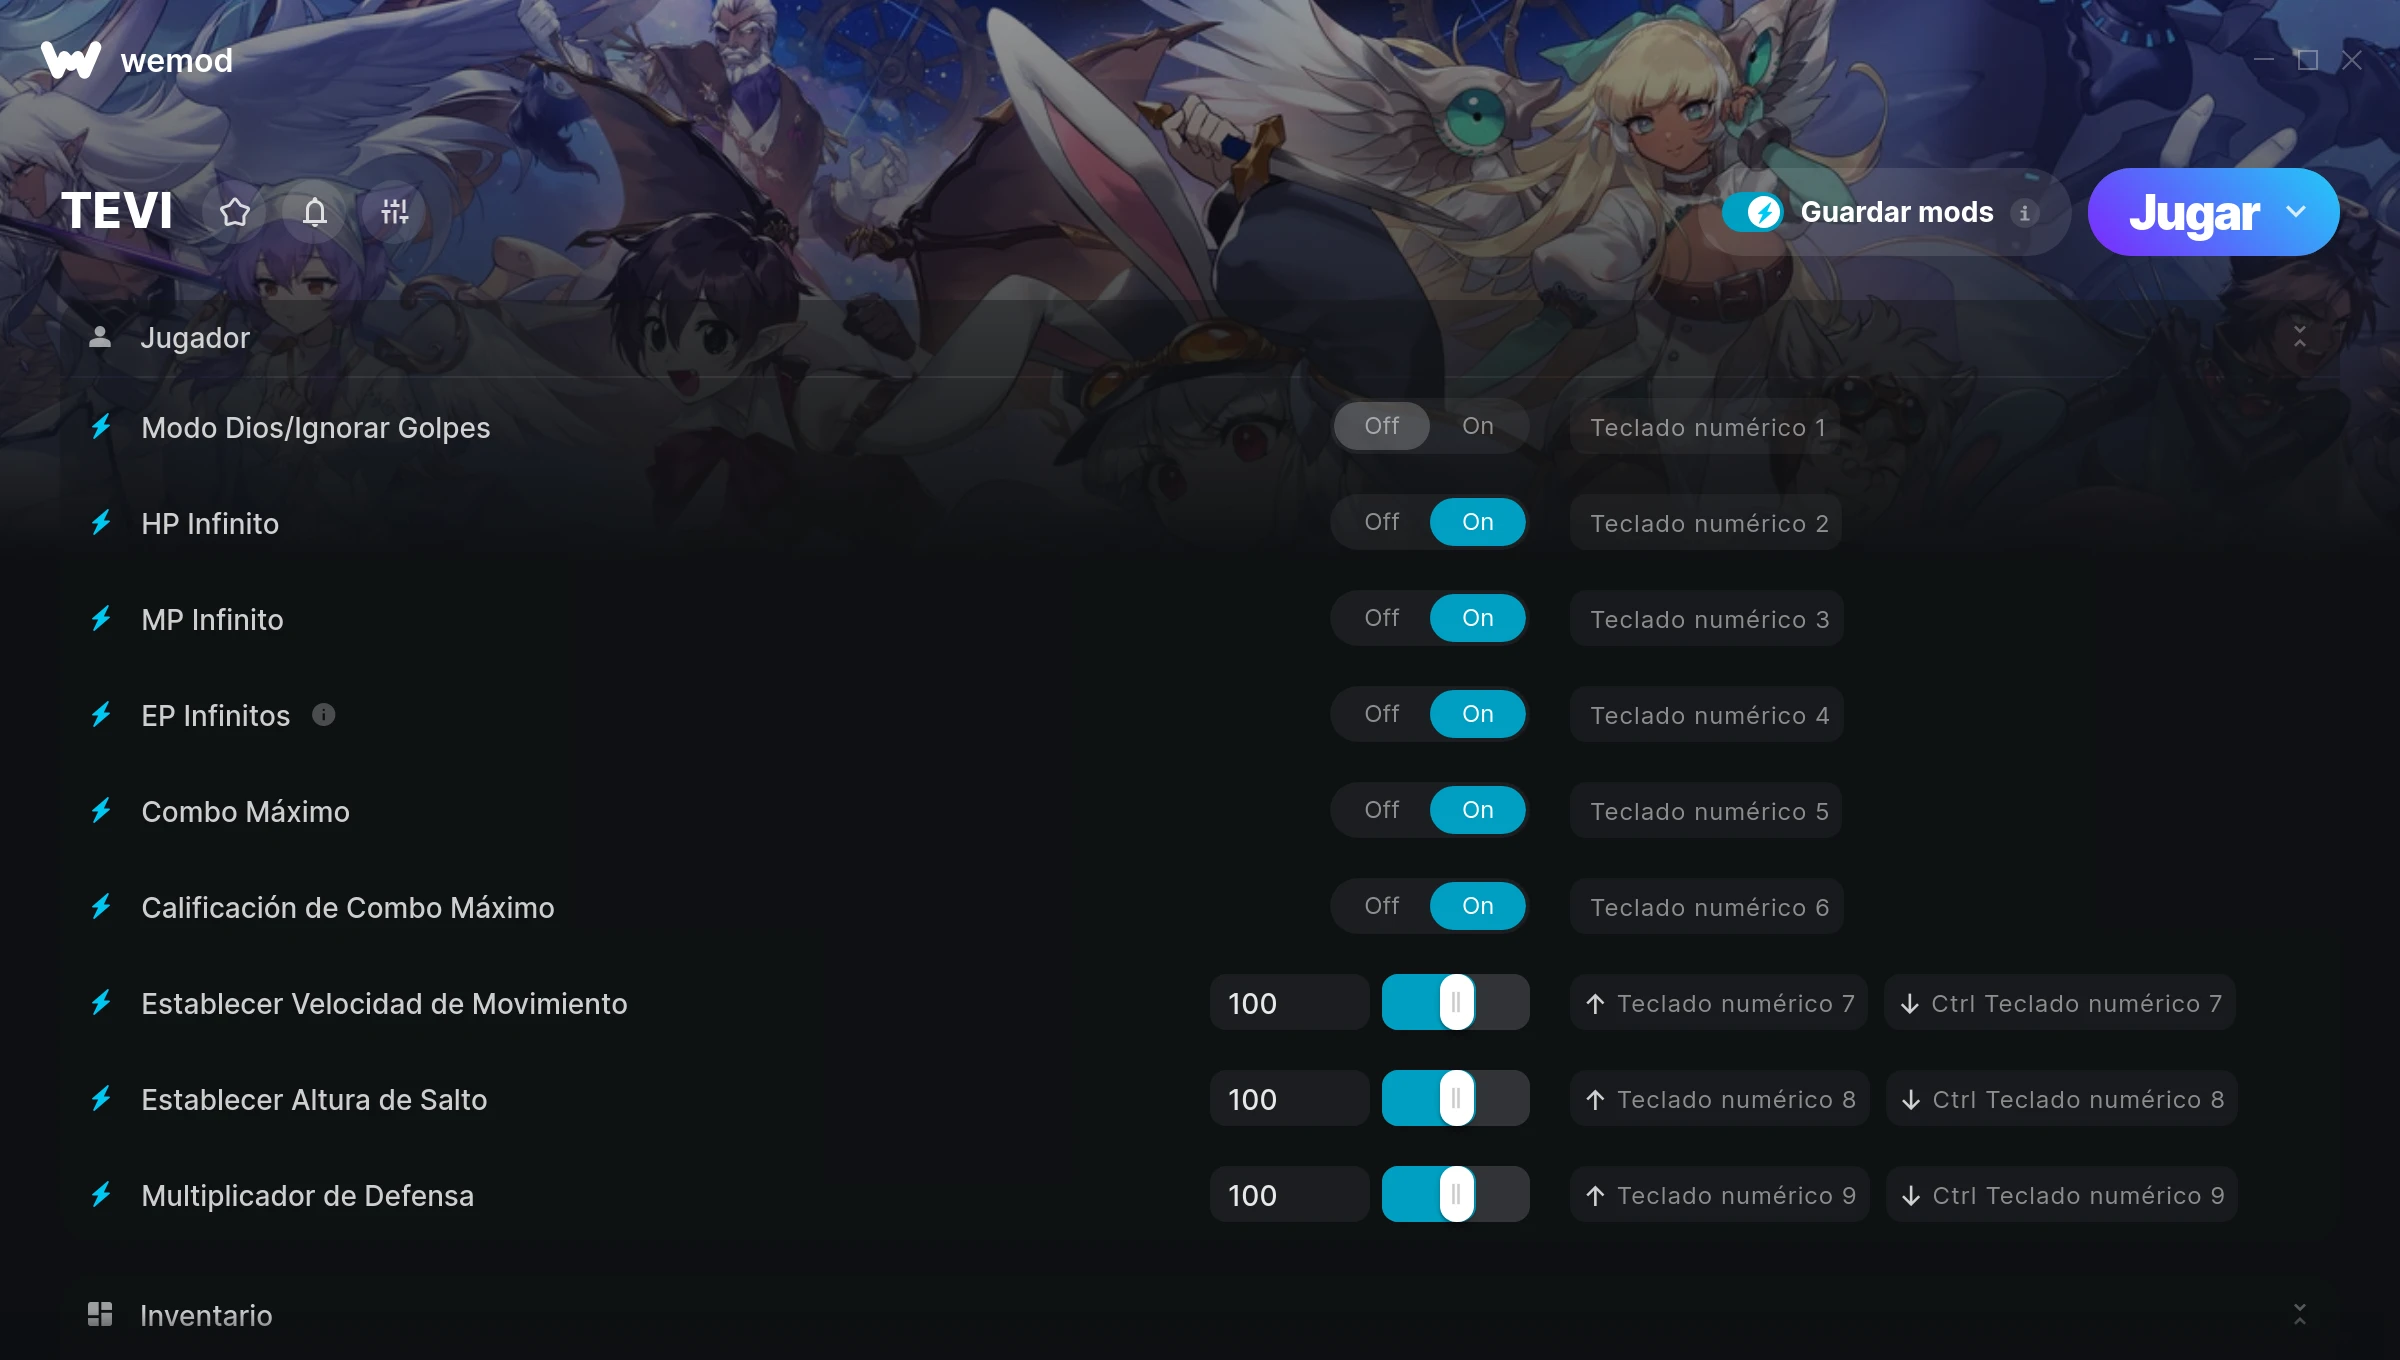2400x1360 pixels.
Task: Click lightning bolt icon beside HP Infinito
Action: [x=101, y=522]
